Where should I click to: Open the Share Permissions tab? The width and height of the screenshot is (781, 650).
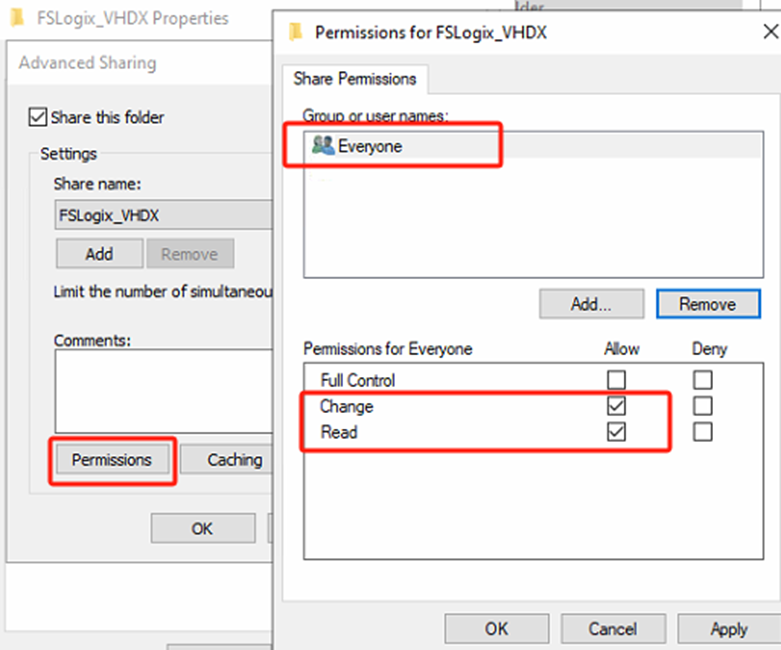(x=355, y=79)
